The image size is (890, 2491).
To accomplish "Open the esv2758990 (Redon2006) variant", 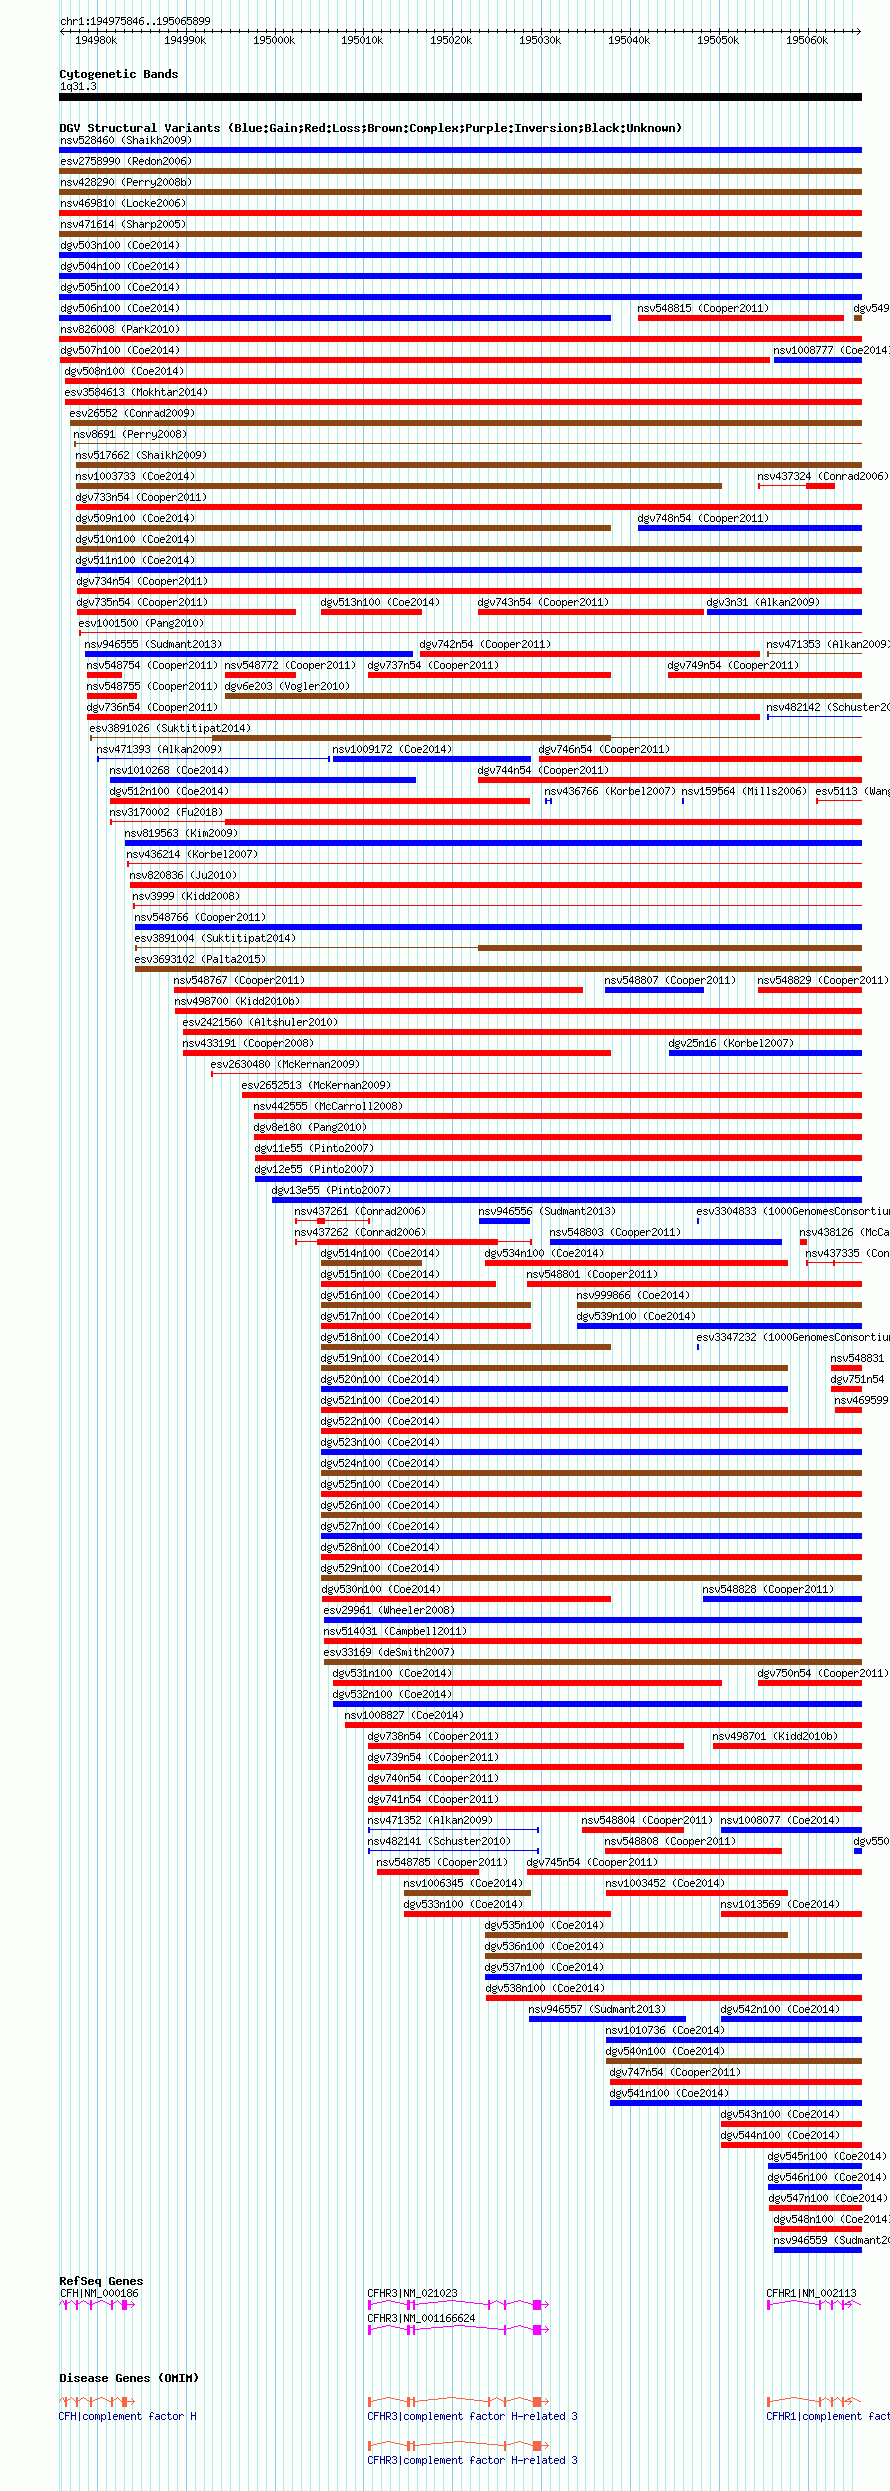I will tap(125, 161).
